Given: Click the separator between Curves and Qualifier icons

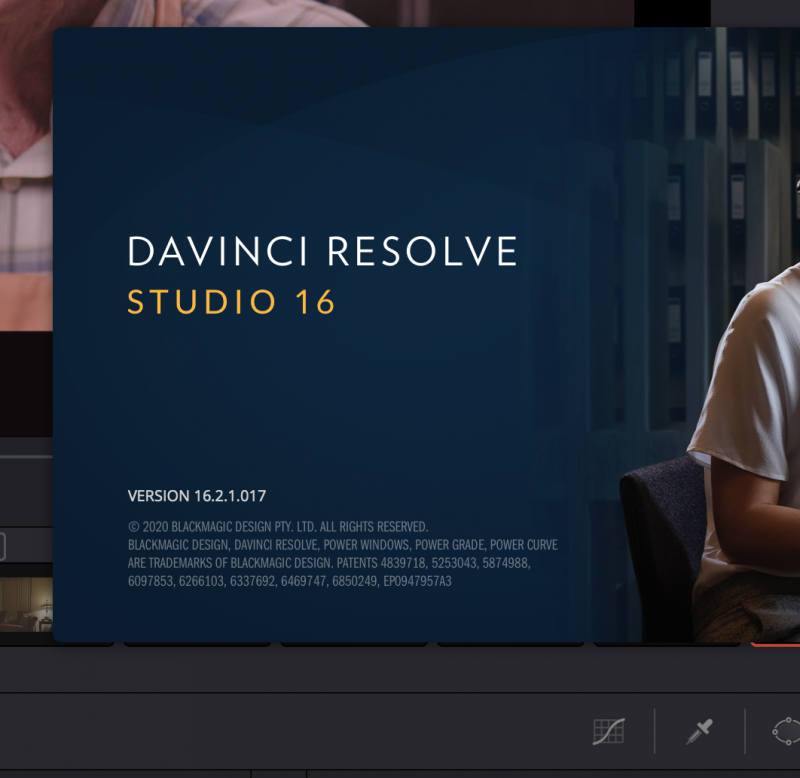Looking at the screenshot, I should click(x=654, y=731).
